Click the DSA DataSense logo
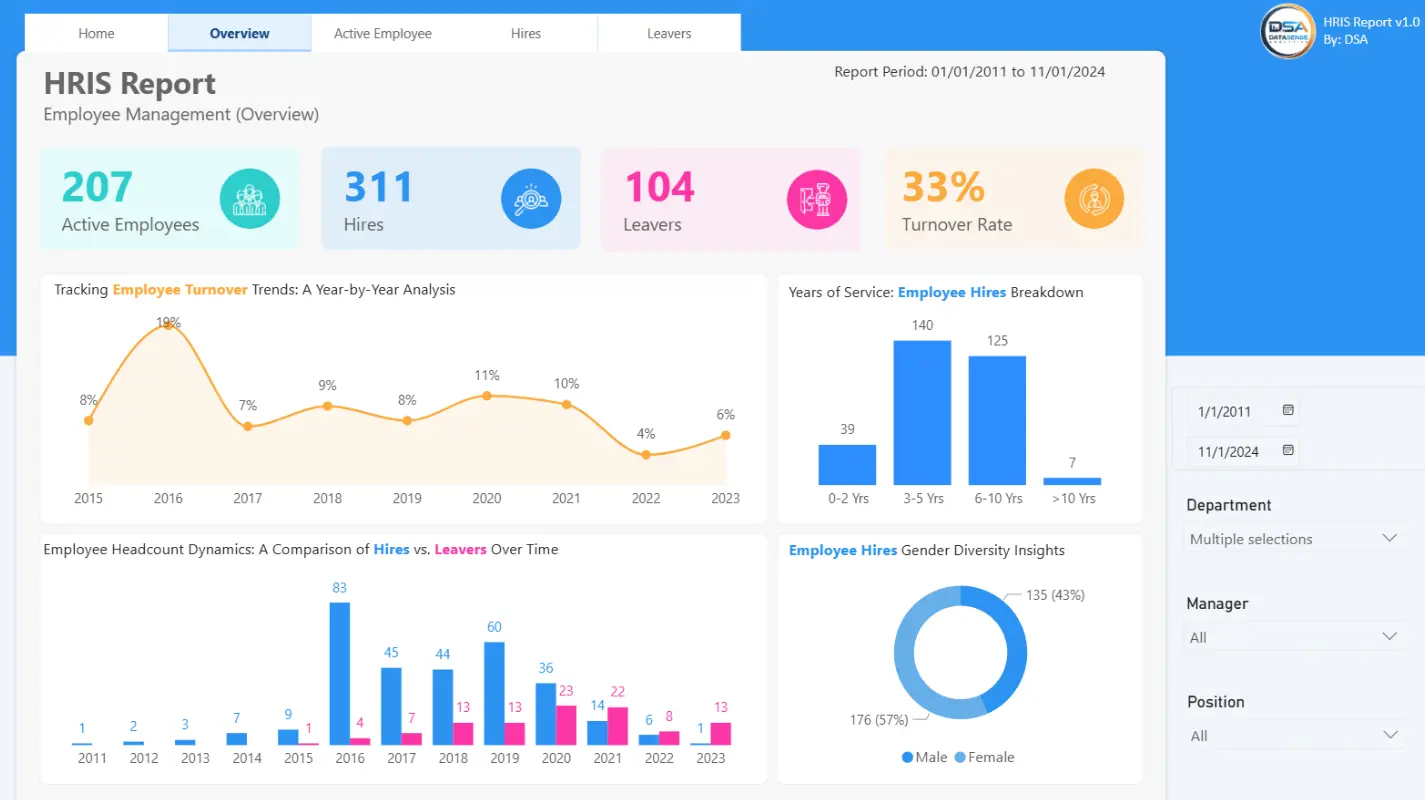 1288,32
